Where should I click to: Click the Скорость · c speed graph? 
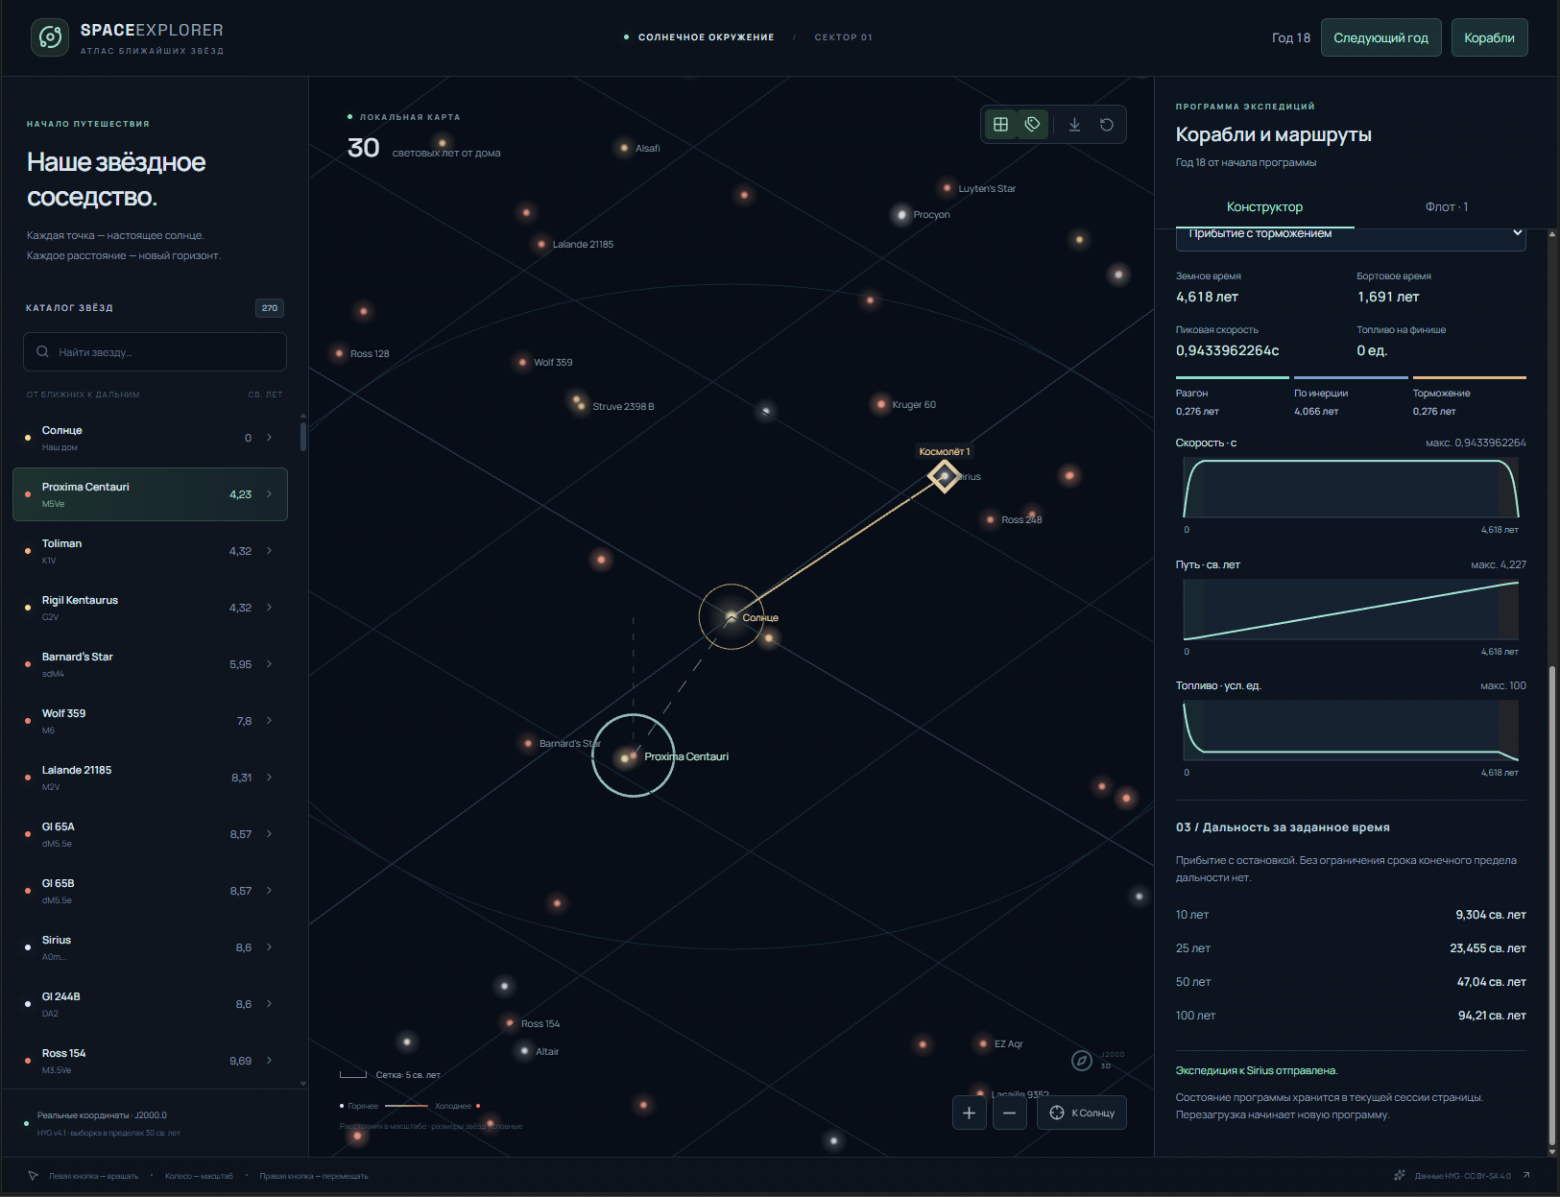point(1351,488)
